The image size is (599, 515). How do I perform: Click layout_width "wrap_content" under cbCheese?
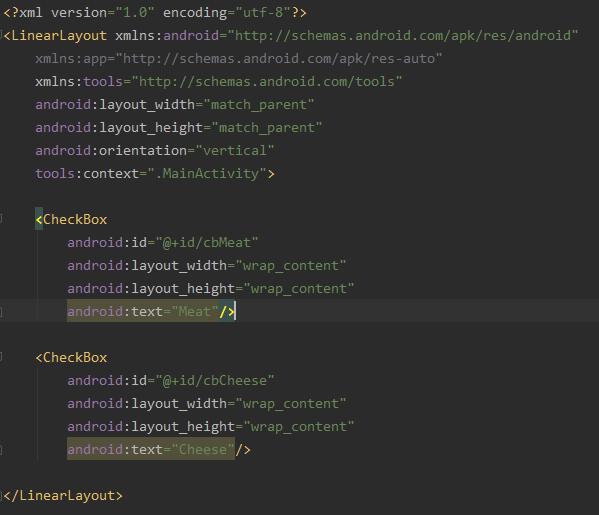point(291,403)
